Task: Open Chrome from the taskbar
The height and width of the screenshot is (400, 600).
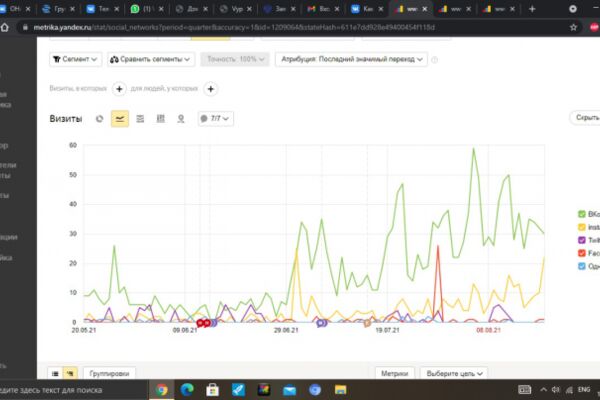Action: (x=161, y=390)
